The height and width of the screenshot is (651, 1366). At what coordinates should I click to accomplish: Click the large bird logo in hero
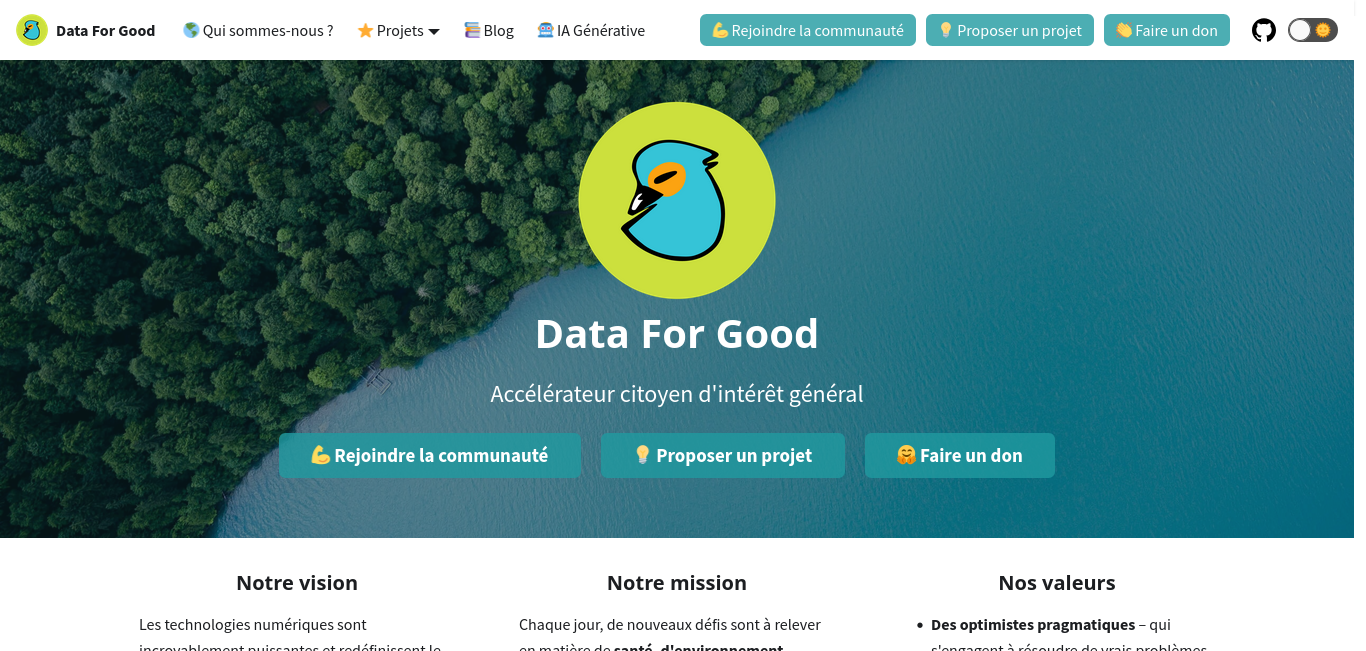[677, 200]
